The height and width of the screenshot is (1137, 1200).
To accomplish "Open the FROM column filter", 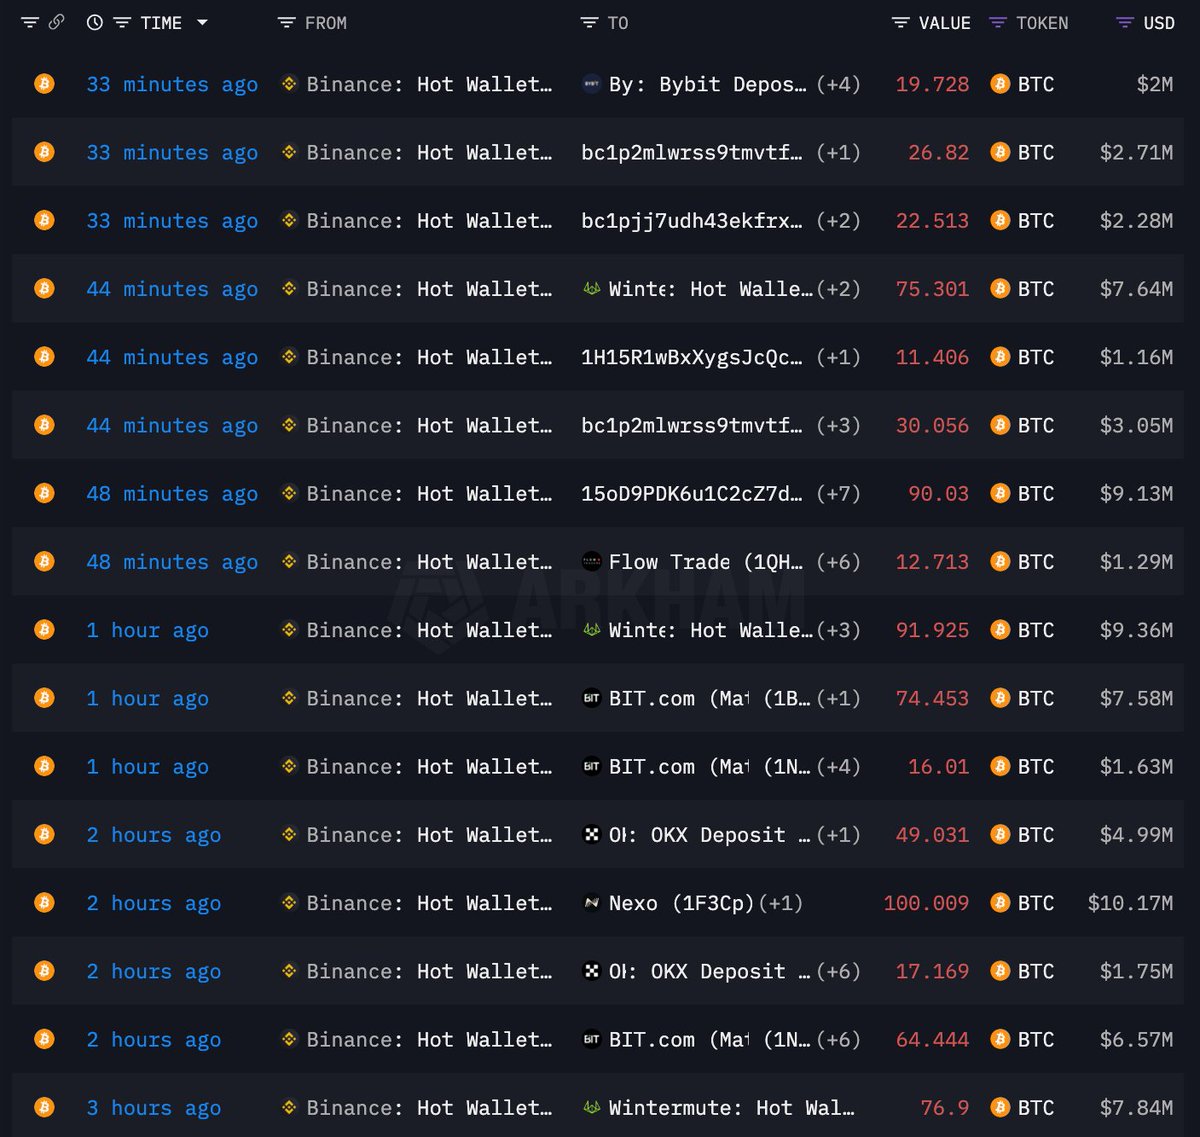I will 286,22.
